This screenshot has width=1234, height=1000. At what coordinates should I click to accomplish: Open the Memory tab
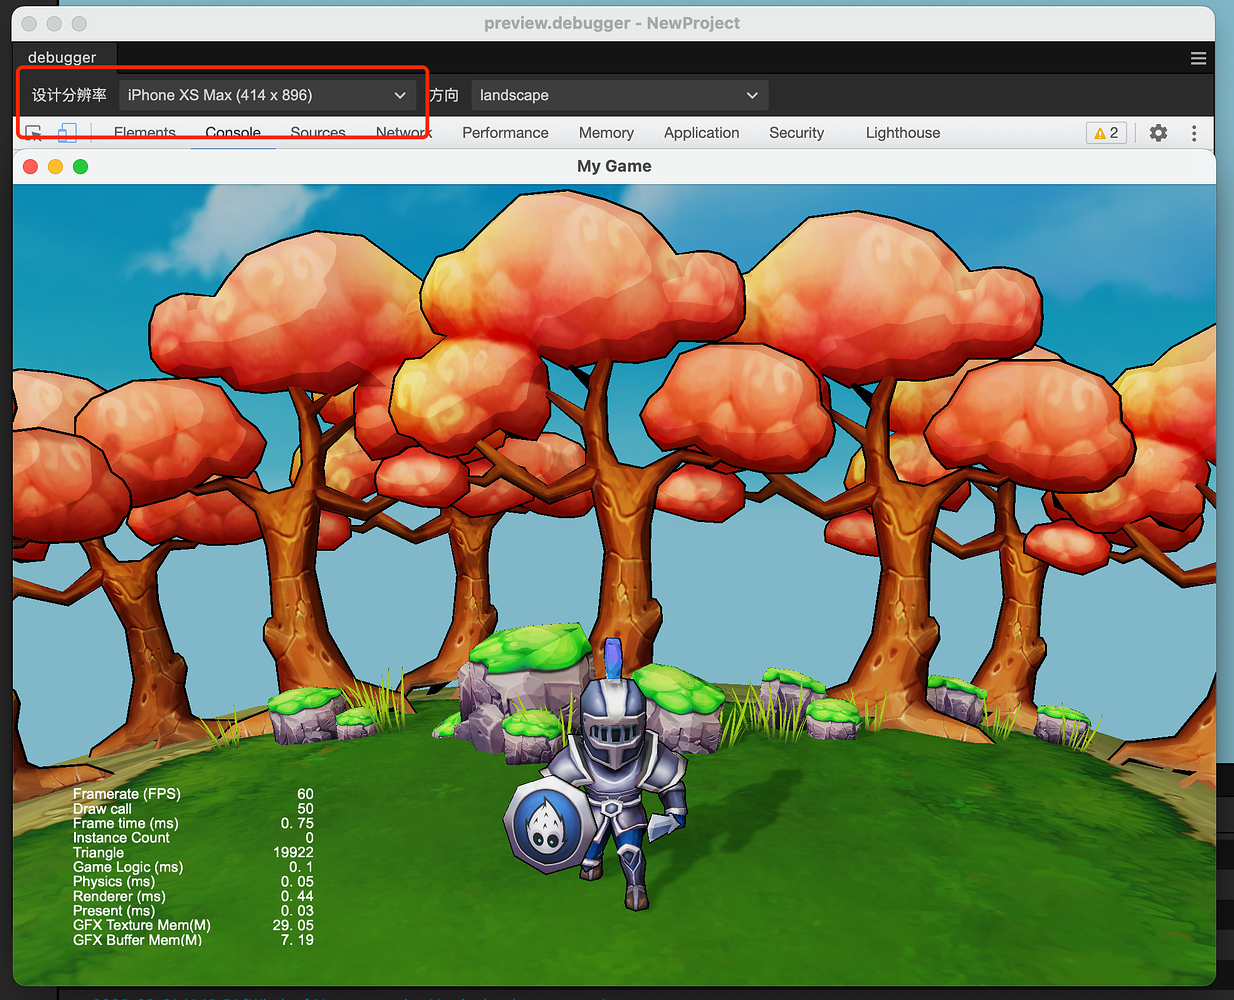coord(606,132)
